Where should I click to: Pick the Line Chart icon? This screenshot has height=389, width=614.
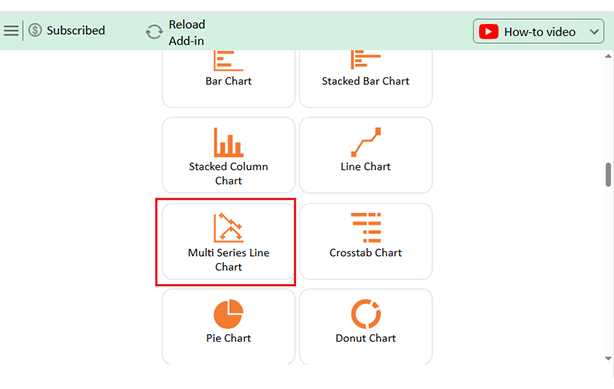click(x=366, y=142)
